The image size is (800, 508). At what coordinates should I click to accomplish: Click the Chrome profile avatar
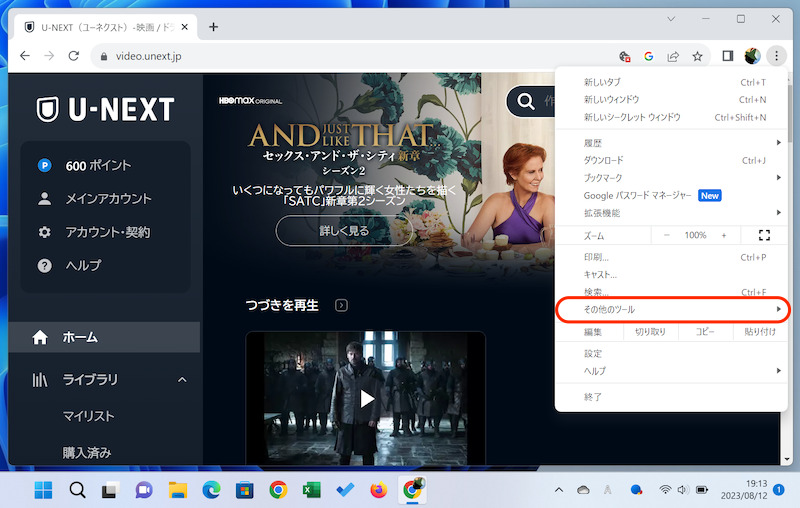pos(752,56)
